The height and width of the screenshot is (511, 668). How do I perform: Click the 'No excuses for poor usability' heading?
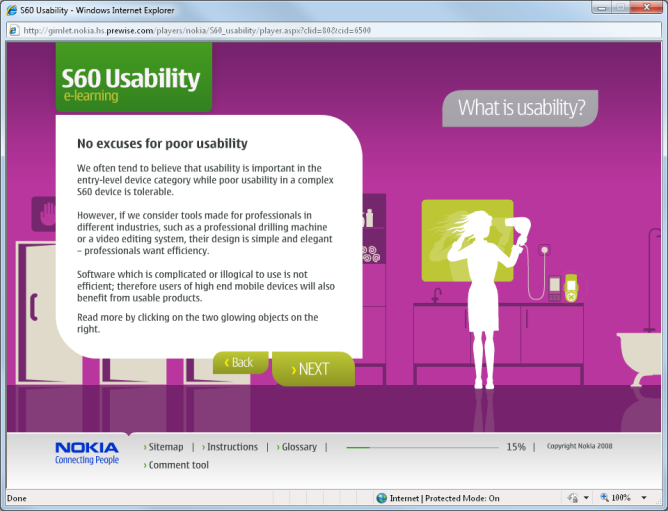pyautogui.click(x=162, y=144)
